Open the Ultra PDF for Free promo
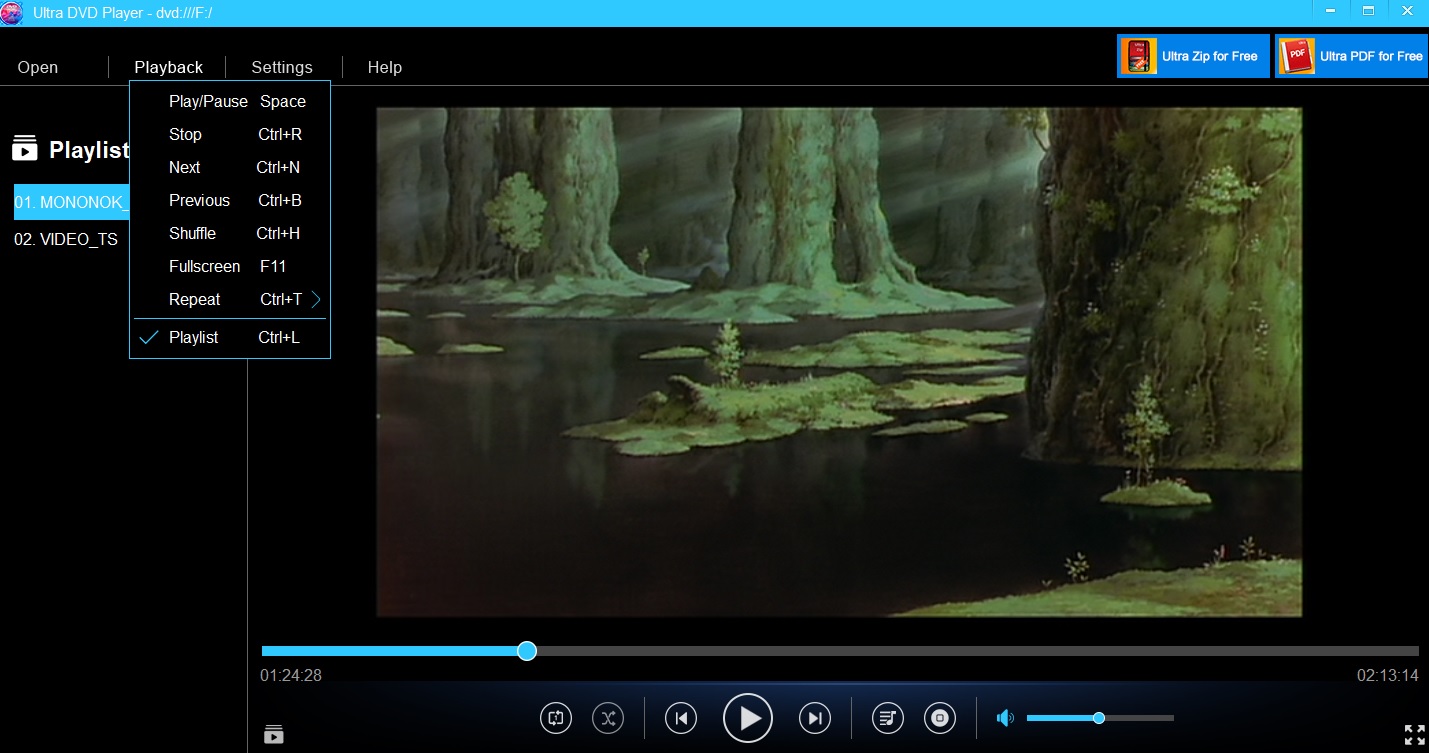 [1352, 56]
